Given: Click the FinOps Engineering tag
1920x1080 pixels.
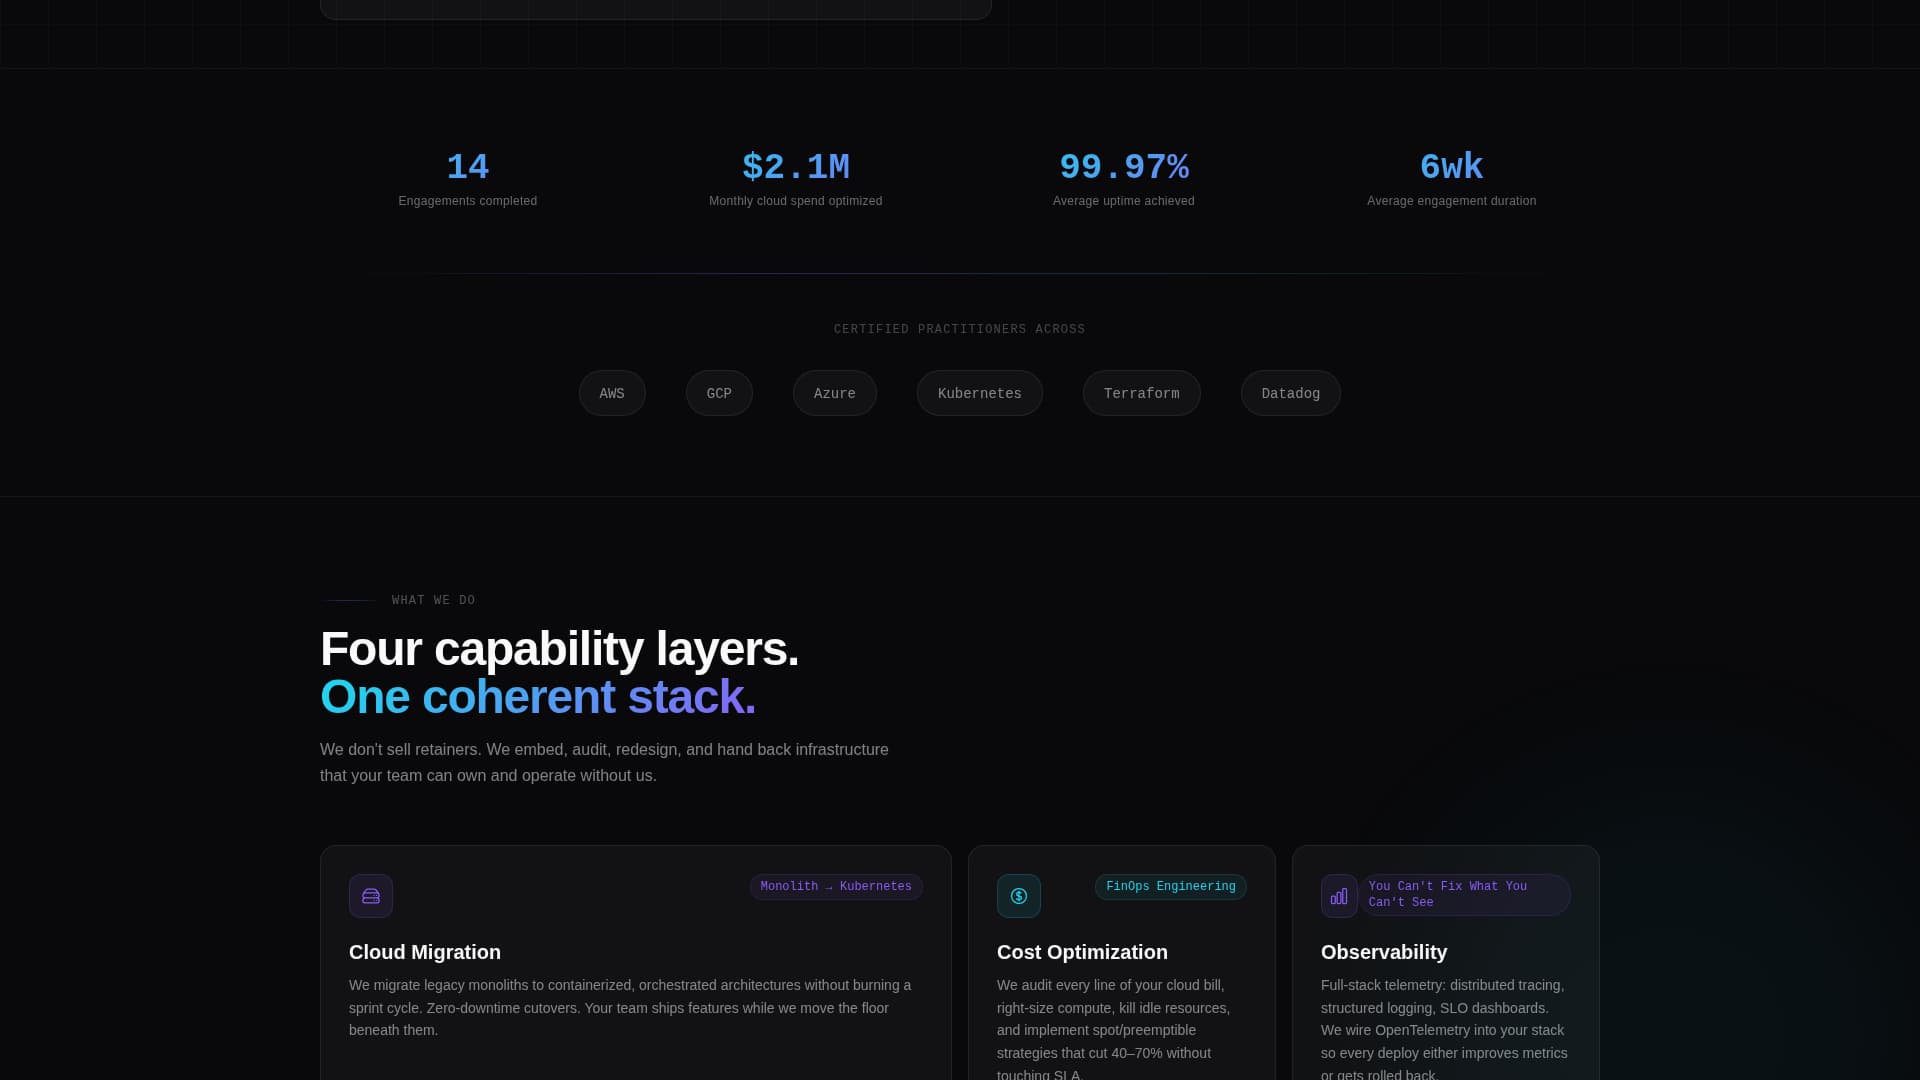Looking at the screenshot, I should (1171, 887).
